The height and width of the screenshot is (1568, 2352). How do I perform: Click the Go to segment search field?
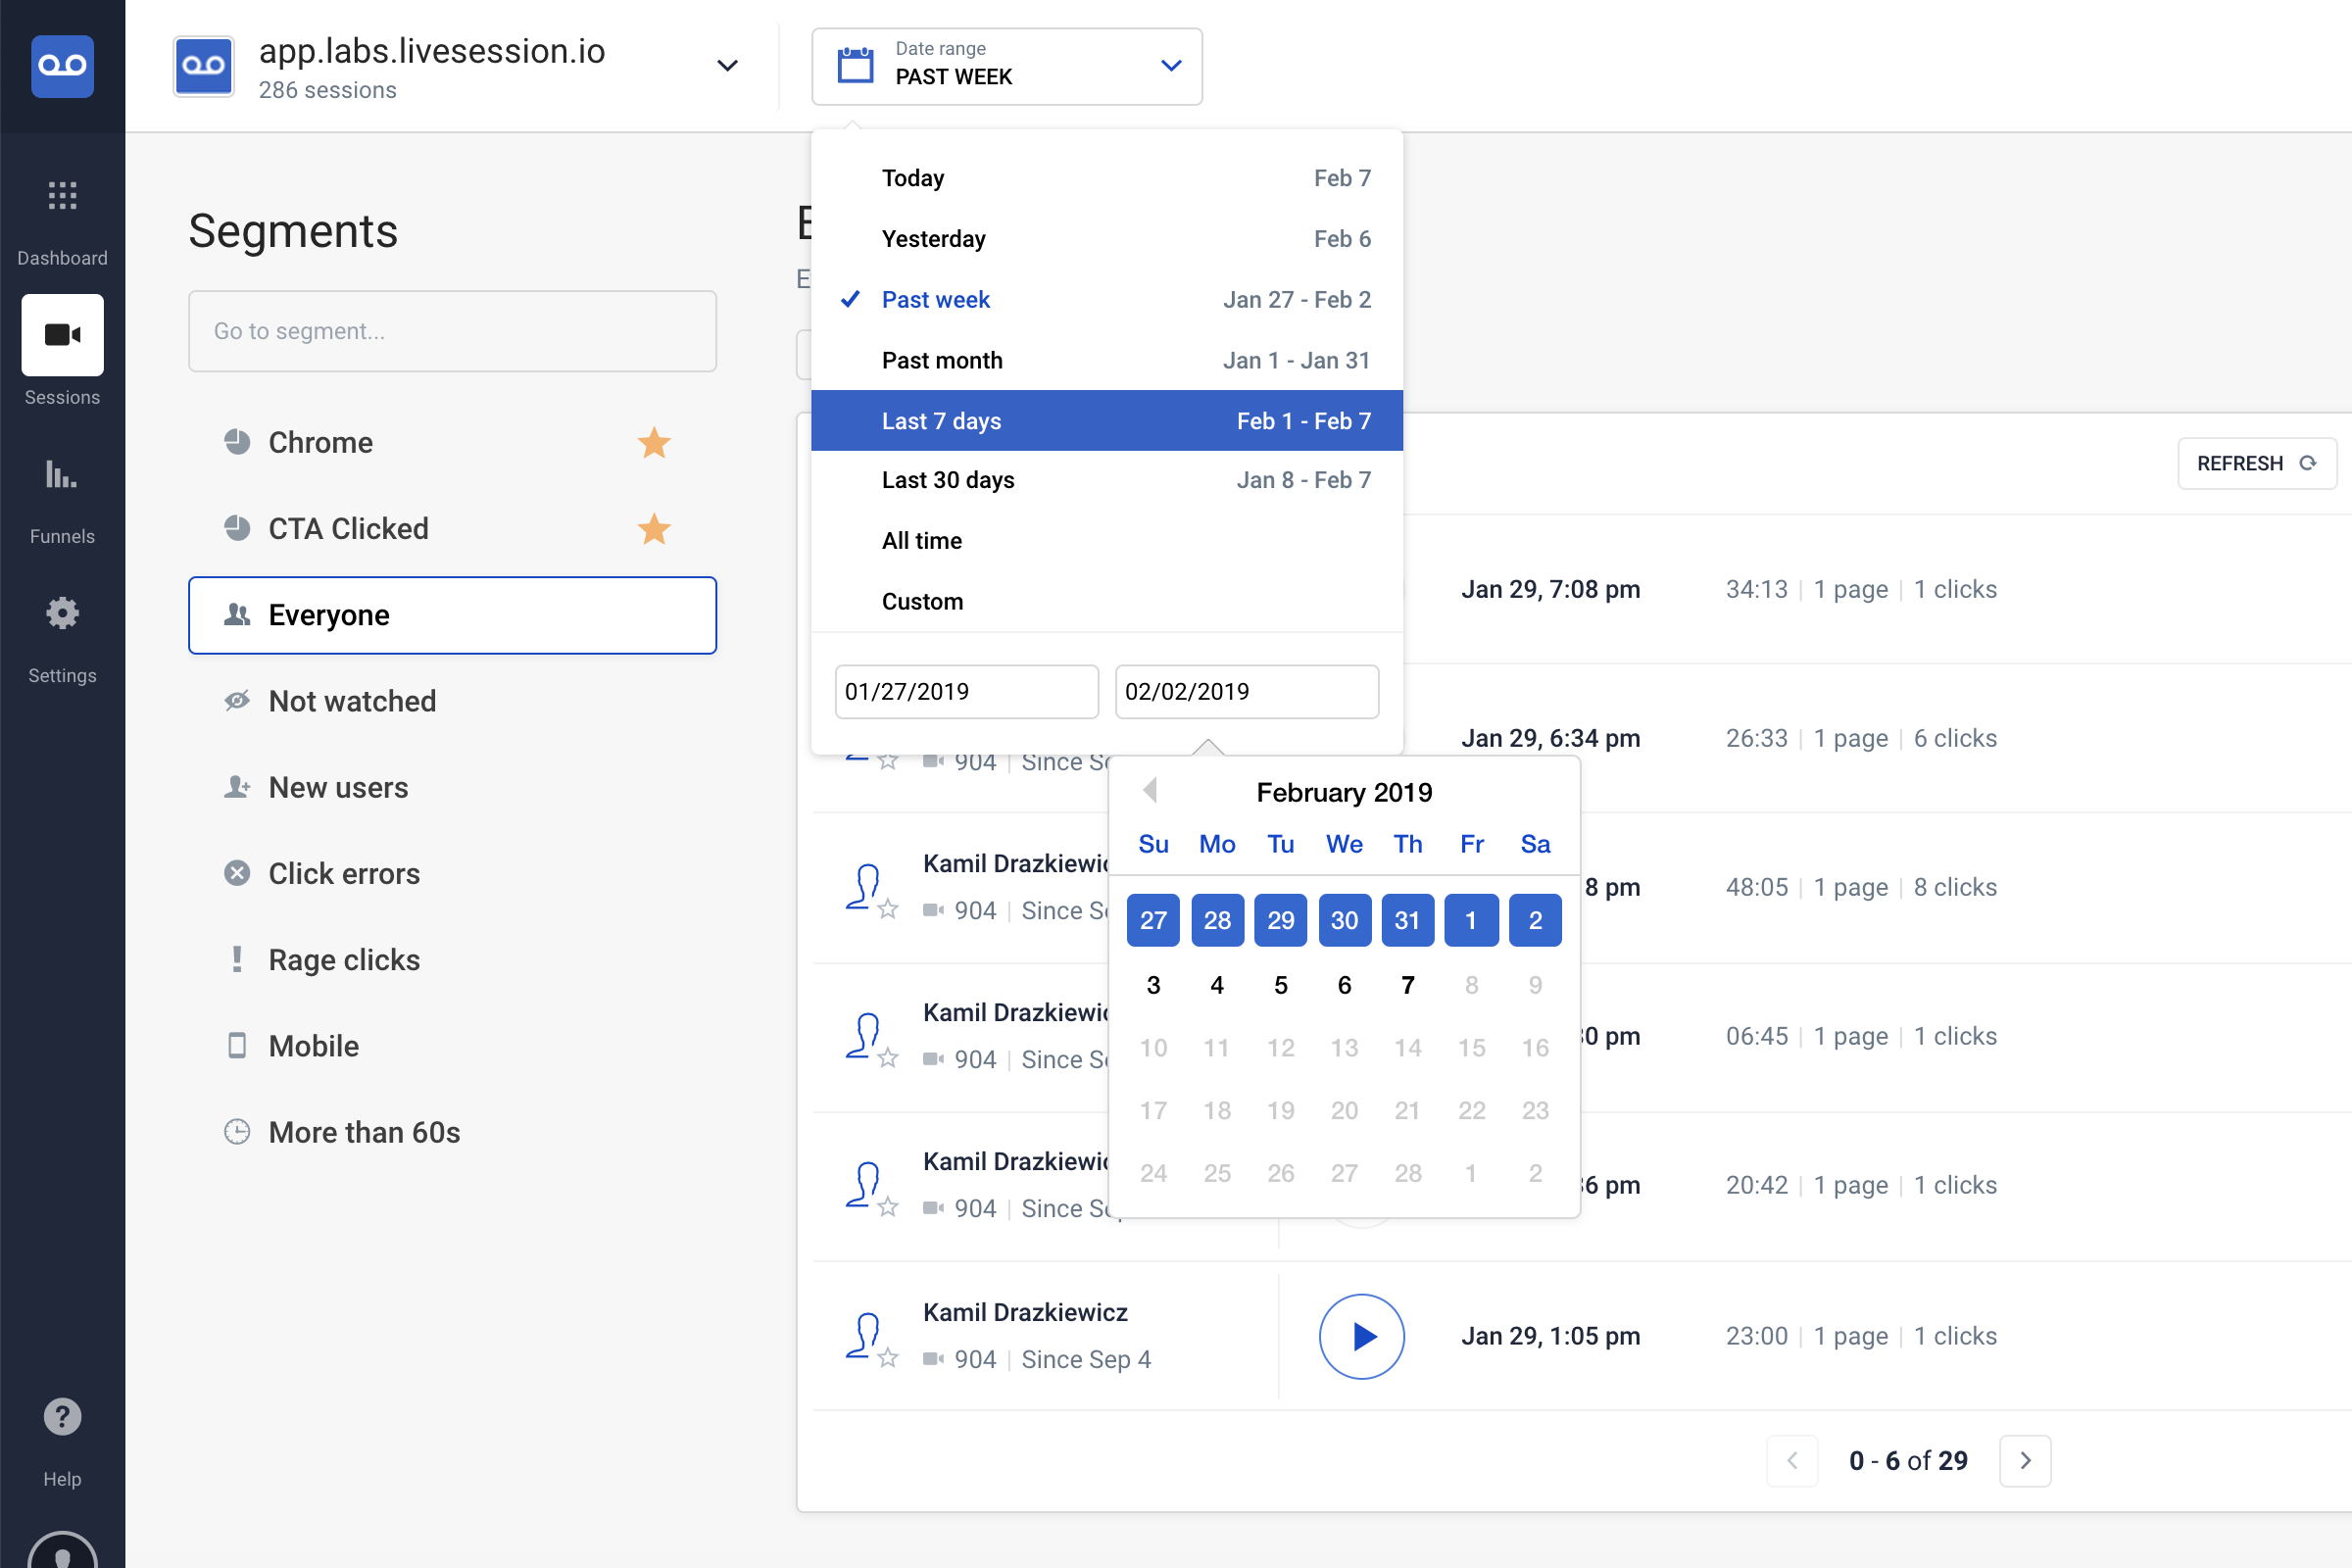(452, 331)
